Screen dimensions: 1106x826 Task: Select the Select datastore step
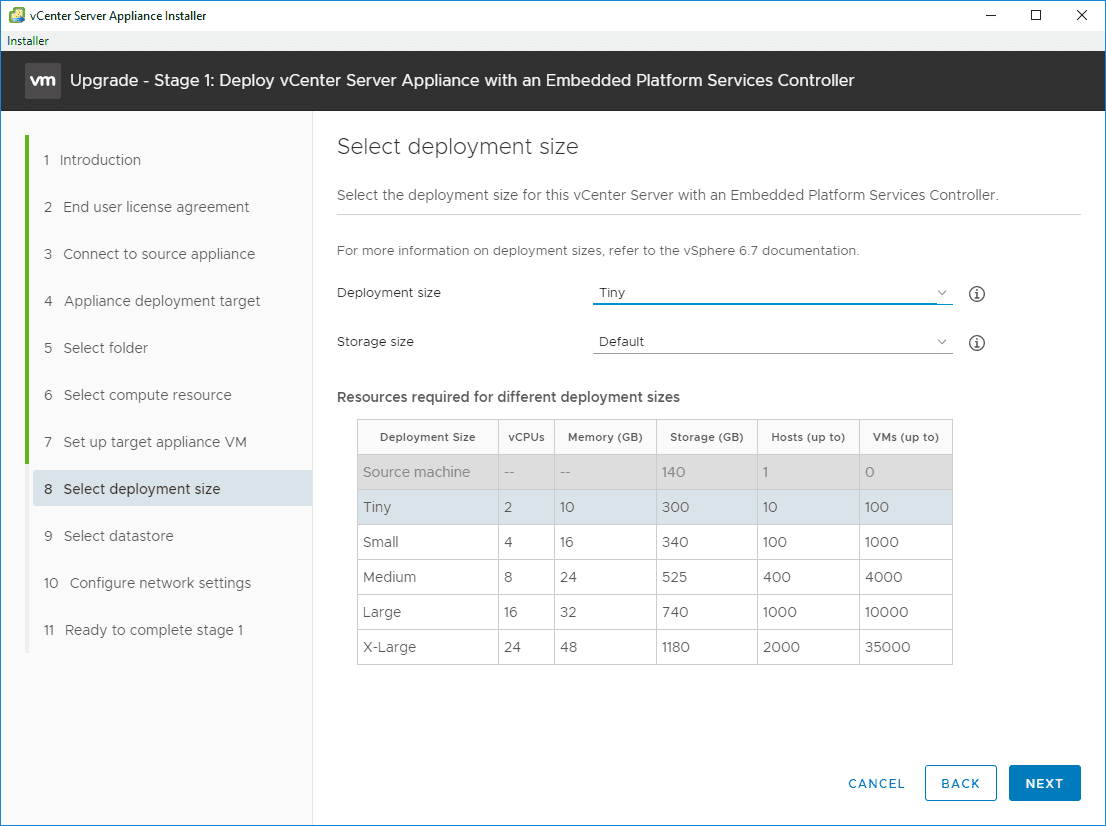pos(124,536)
